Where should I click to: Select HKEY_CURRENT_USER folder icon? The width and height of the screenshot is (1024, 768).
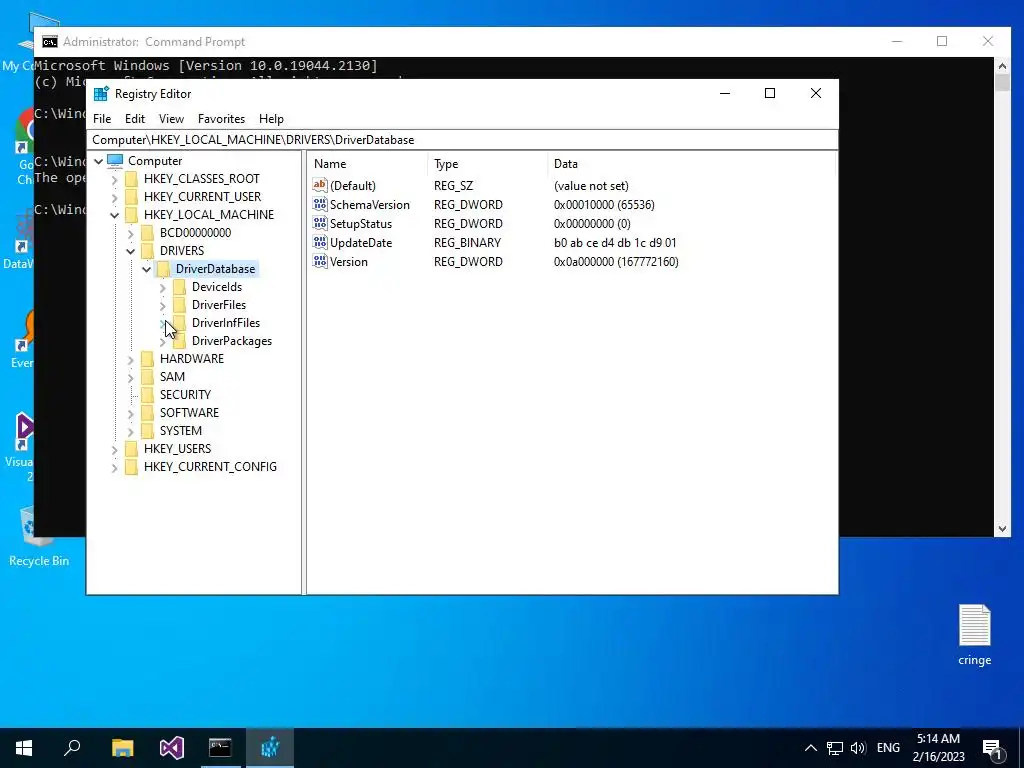click(x=131, y=197)
